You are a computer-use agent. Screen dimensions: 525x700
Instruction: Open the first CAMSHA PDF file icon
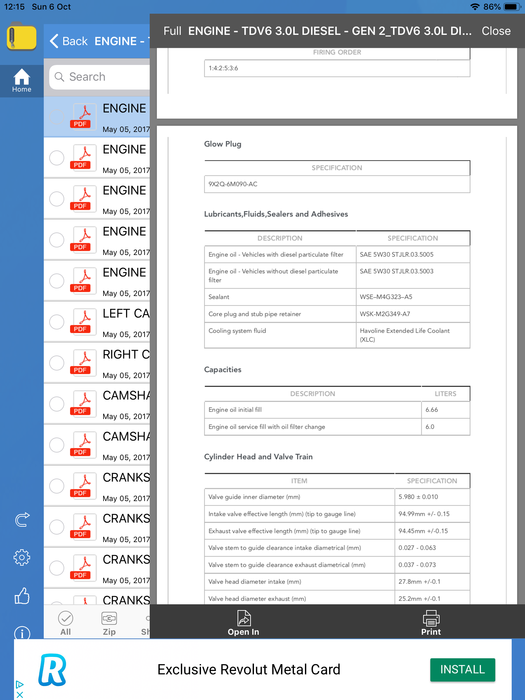pyautogui.click(x=83, y=404)
